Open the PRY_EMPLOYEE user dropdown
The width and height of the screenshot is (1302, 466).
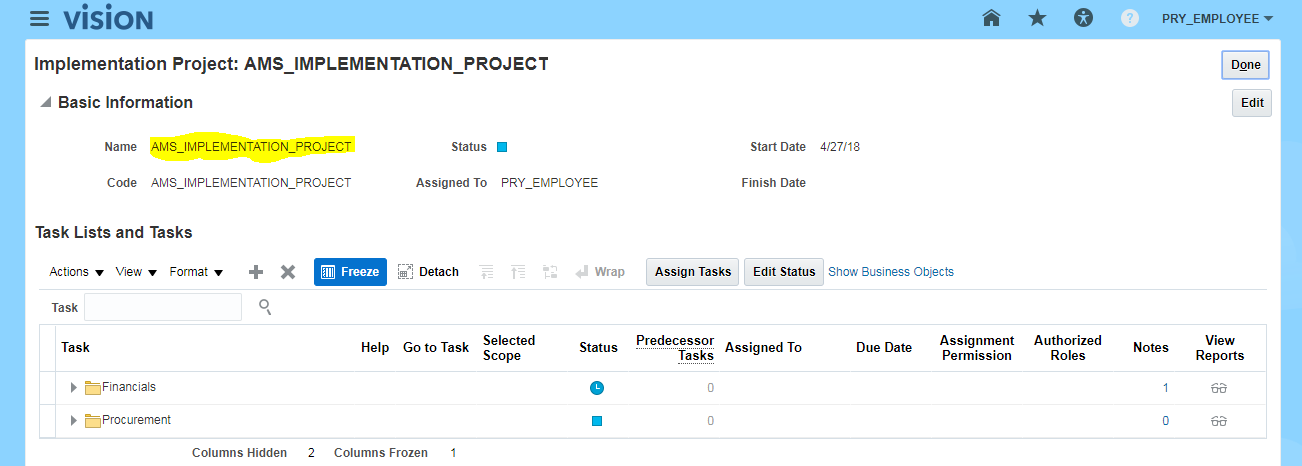pyautogui.click(x=1216, y=18)
